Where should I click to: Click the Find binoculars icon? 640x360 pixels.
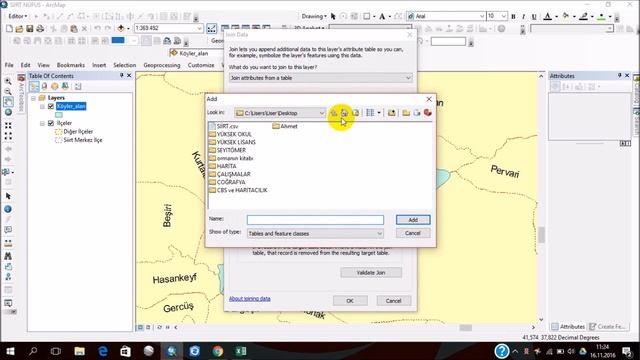click(8, 256)
